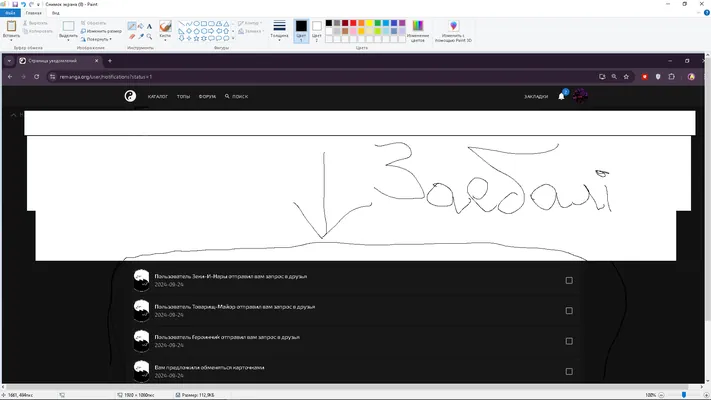The height and width of the screenshot is (400, 711).
Task: Pick the red color swatch in palette
Action: tap(353, 23)
